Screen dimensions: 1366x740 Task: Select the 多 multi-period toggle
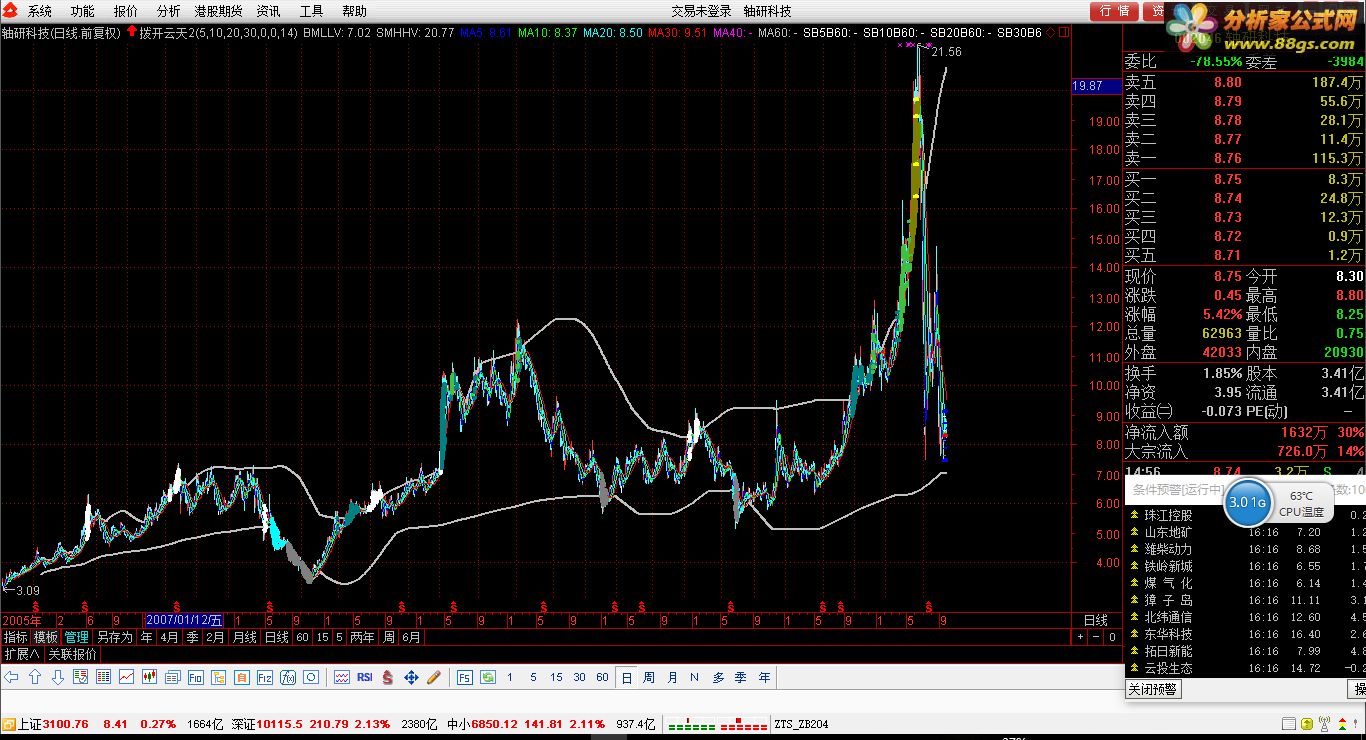click(x=718, y=677)
